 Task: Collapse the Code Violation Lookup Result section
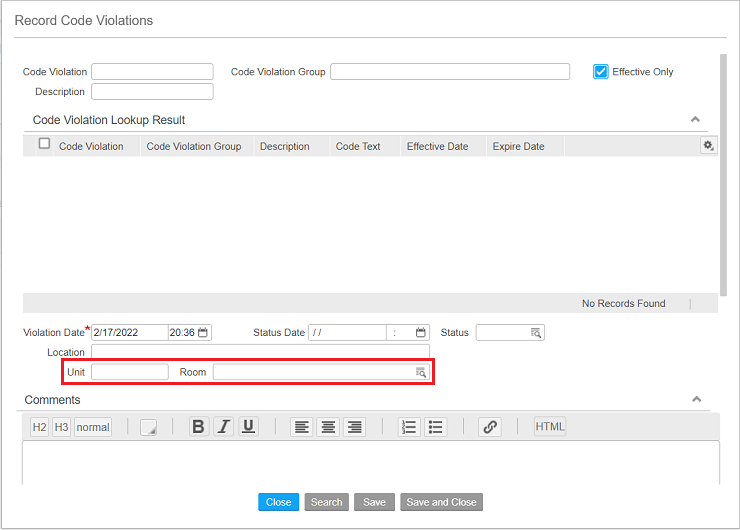[x=696, y=120]
